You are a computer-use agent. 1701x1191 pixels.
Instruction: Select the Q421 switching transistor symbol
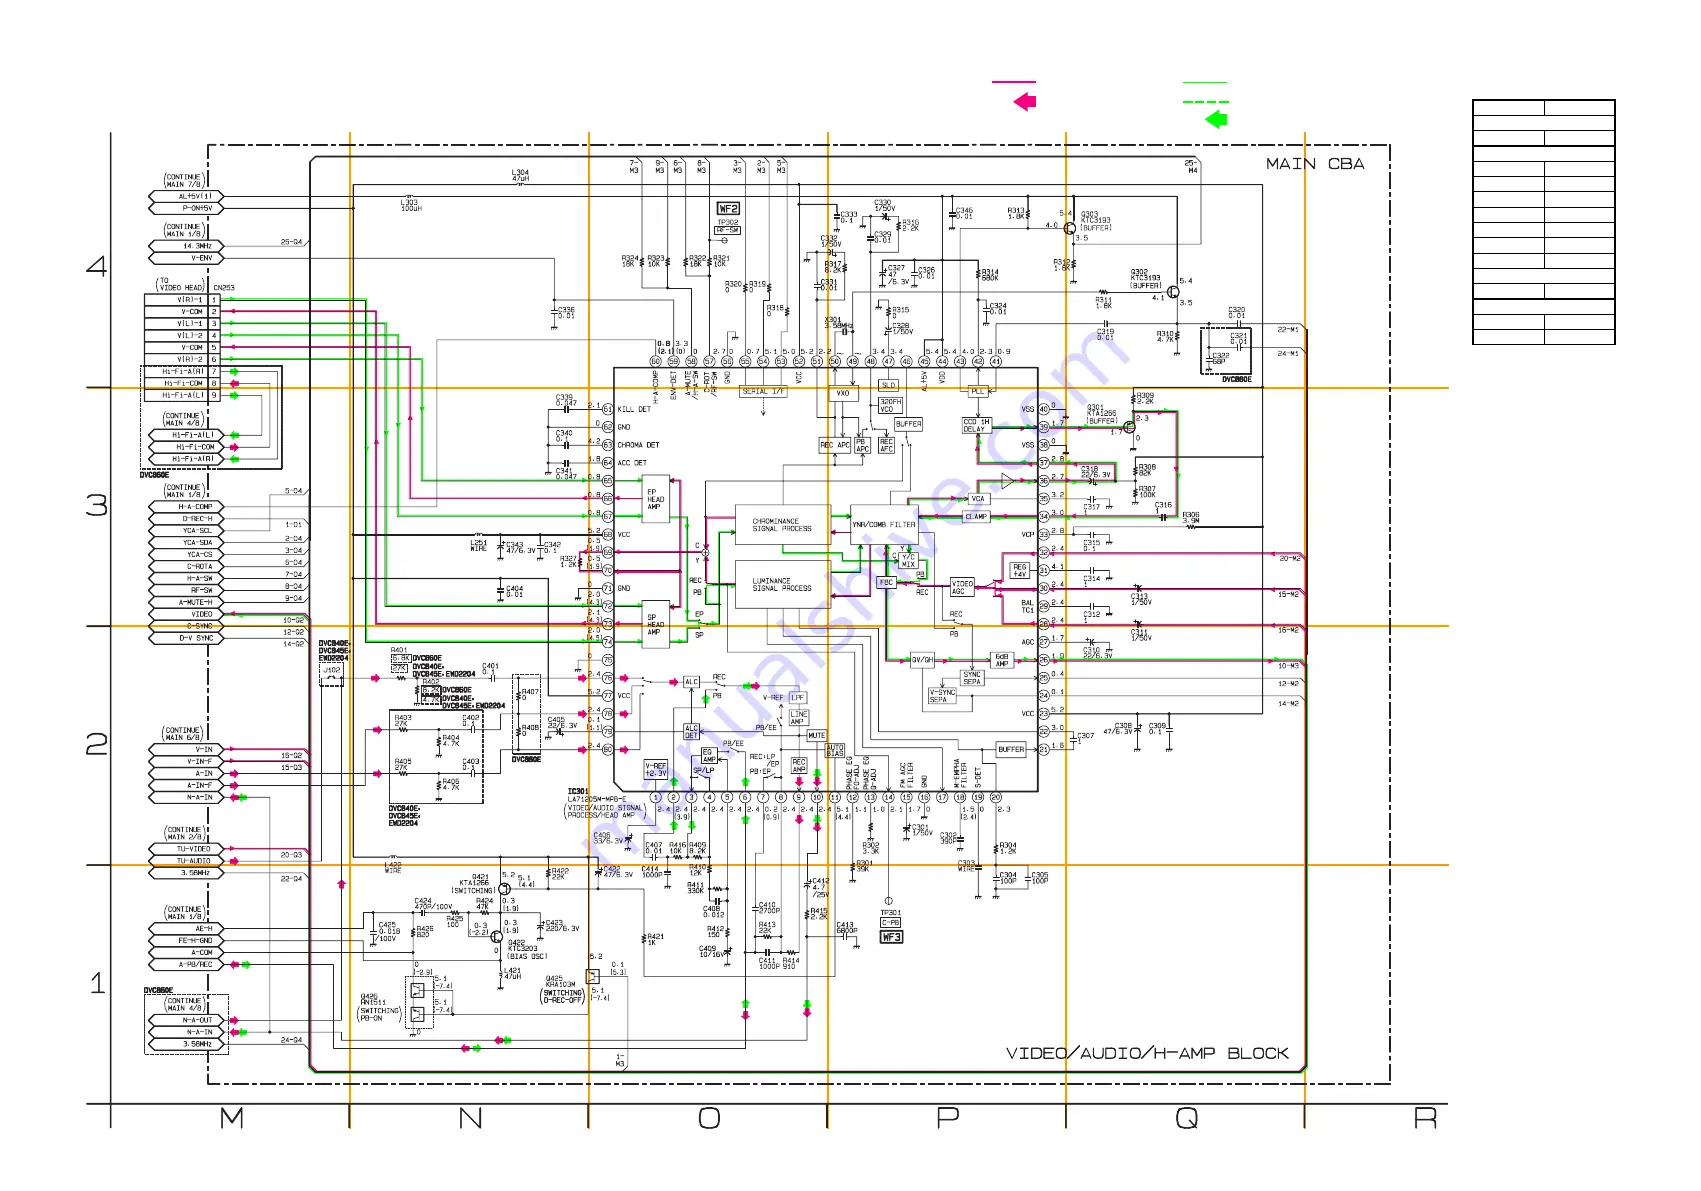(504, 889)
